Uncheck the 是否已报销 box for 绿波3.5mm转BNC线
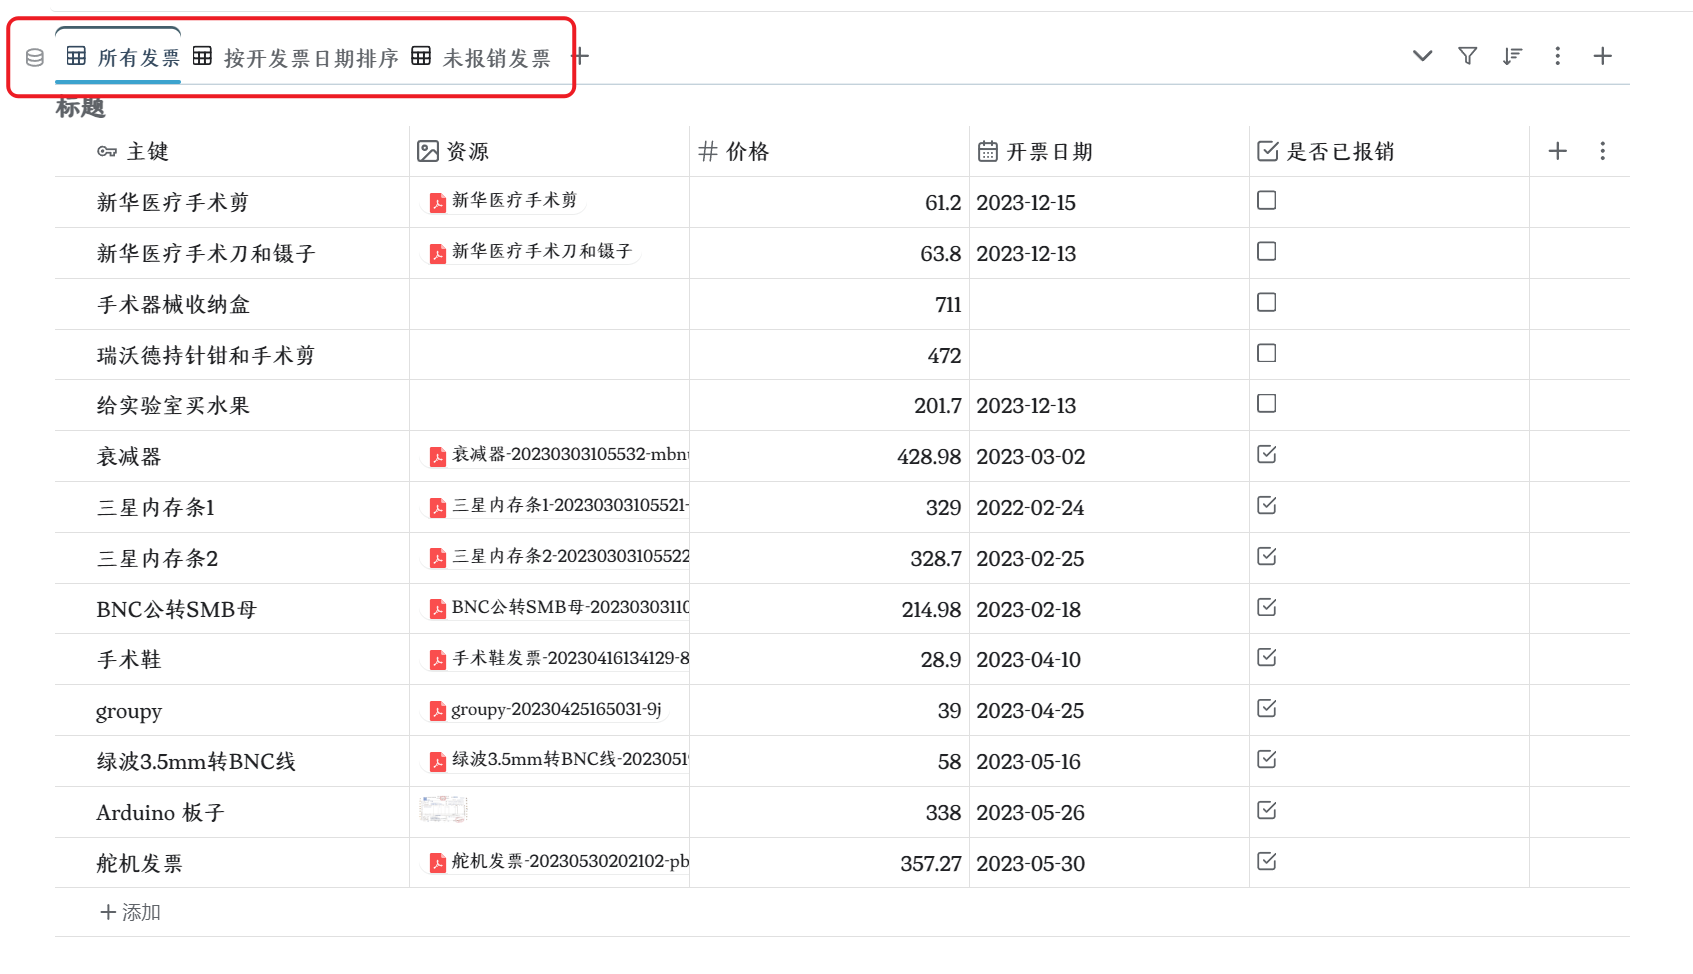The width and height of the screenshot is (1693, 974). coord(1267,759)
